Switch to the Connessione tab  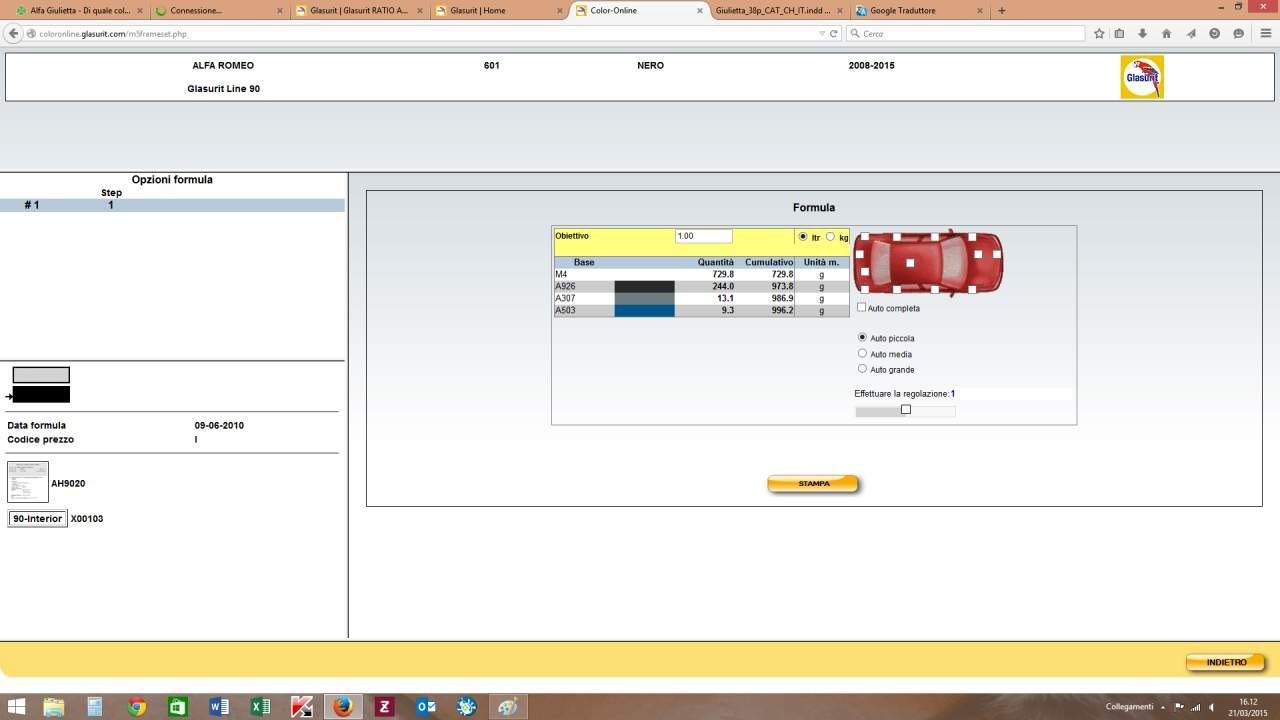click(218, 11)
